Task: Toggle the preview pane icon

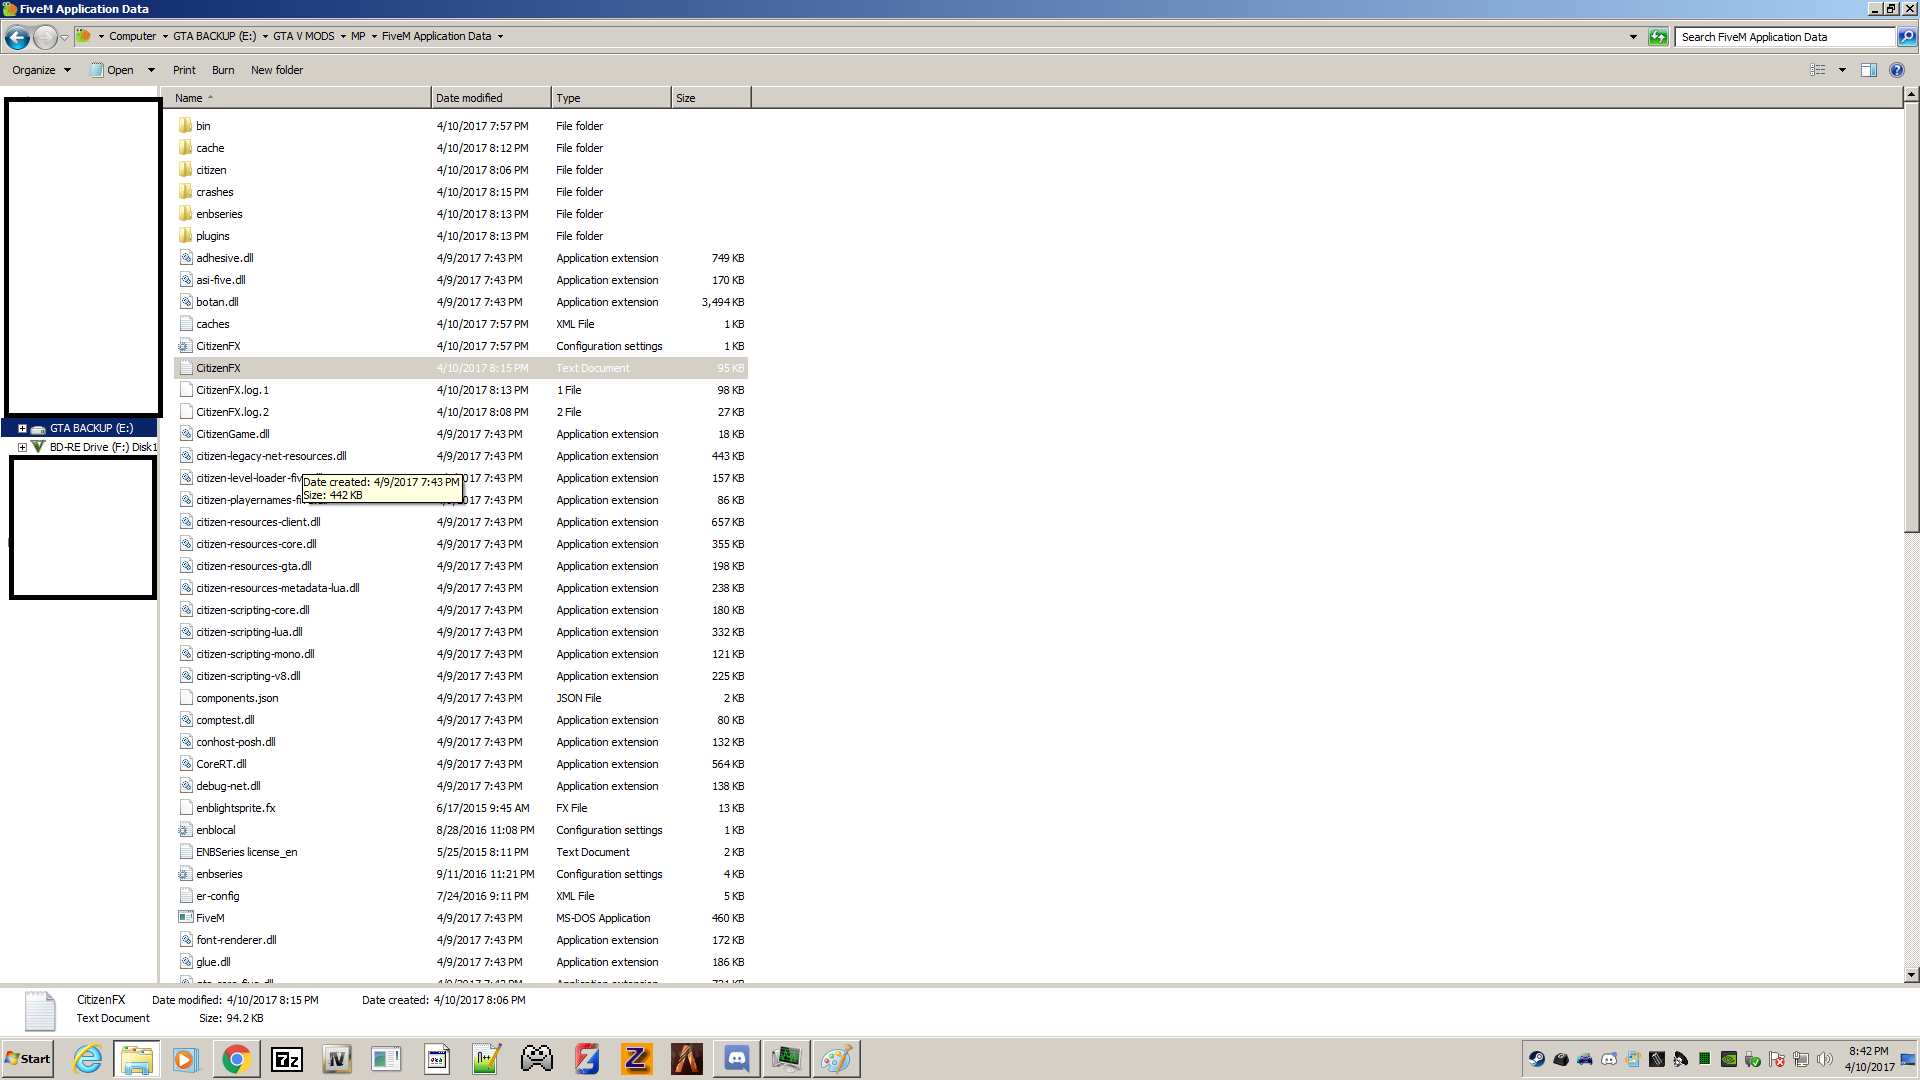Action: (x=1868, y=70)
